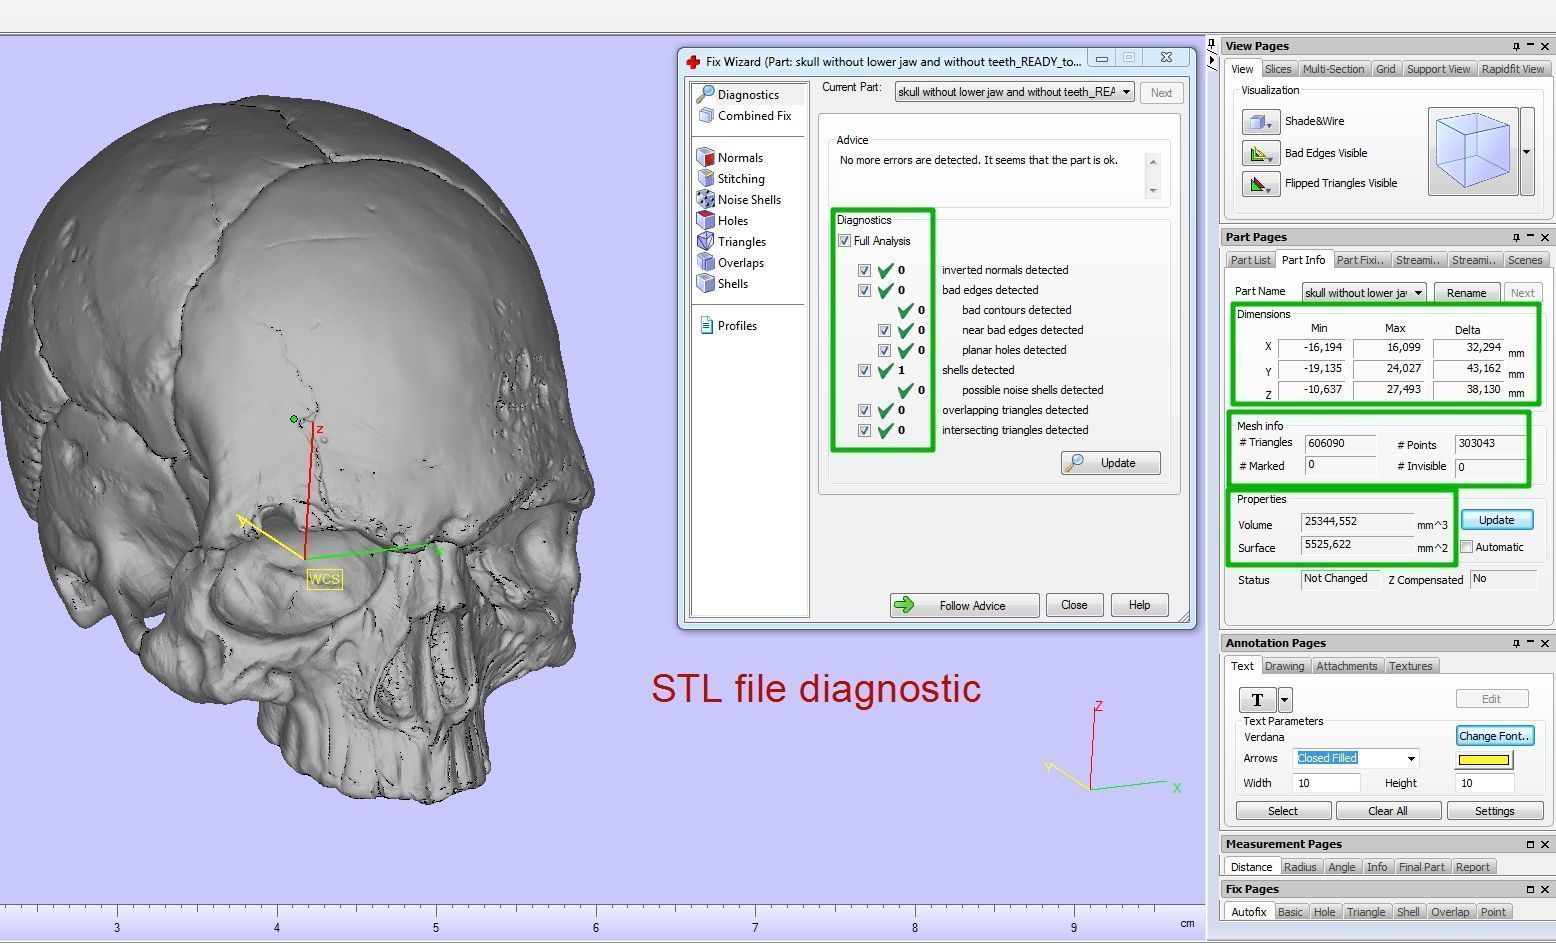Pin the View Pages panel

click(x=1516, y=46)
